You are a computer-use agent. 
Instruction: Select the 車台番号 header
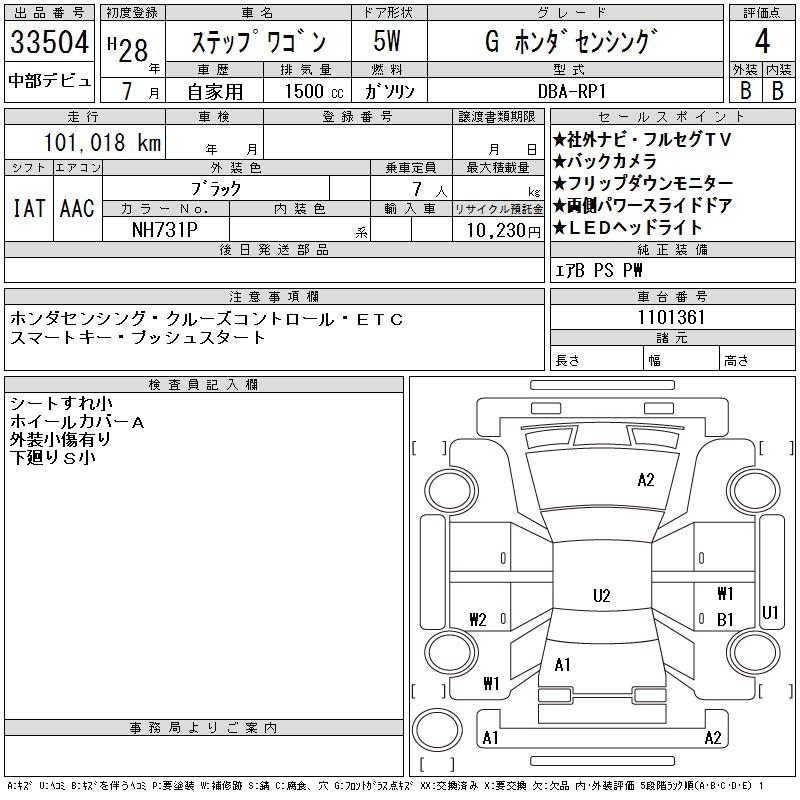pos(672,296)
